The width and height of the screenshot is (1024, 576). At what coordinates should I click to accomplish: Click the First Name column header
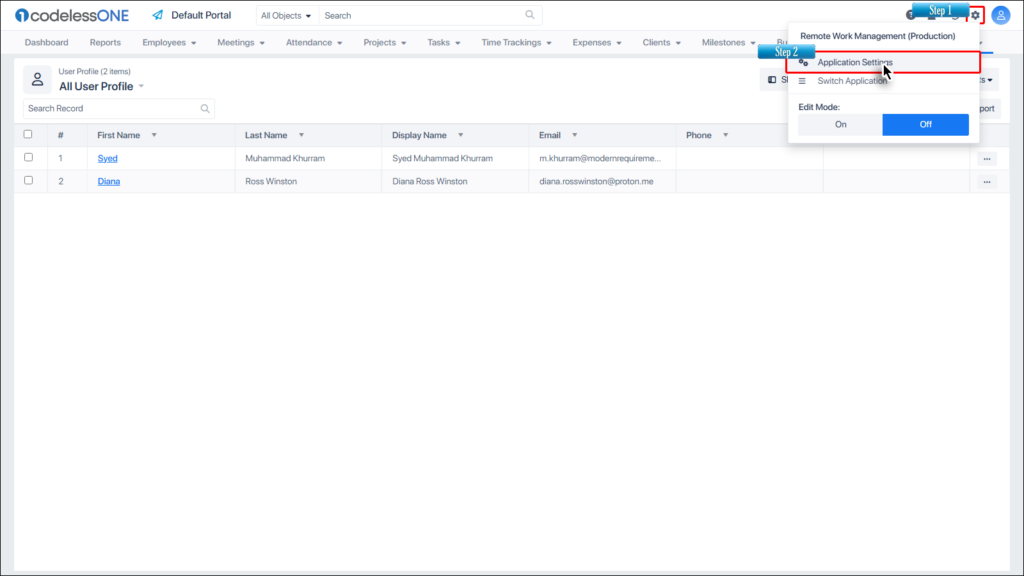pos(119,135)
